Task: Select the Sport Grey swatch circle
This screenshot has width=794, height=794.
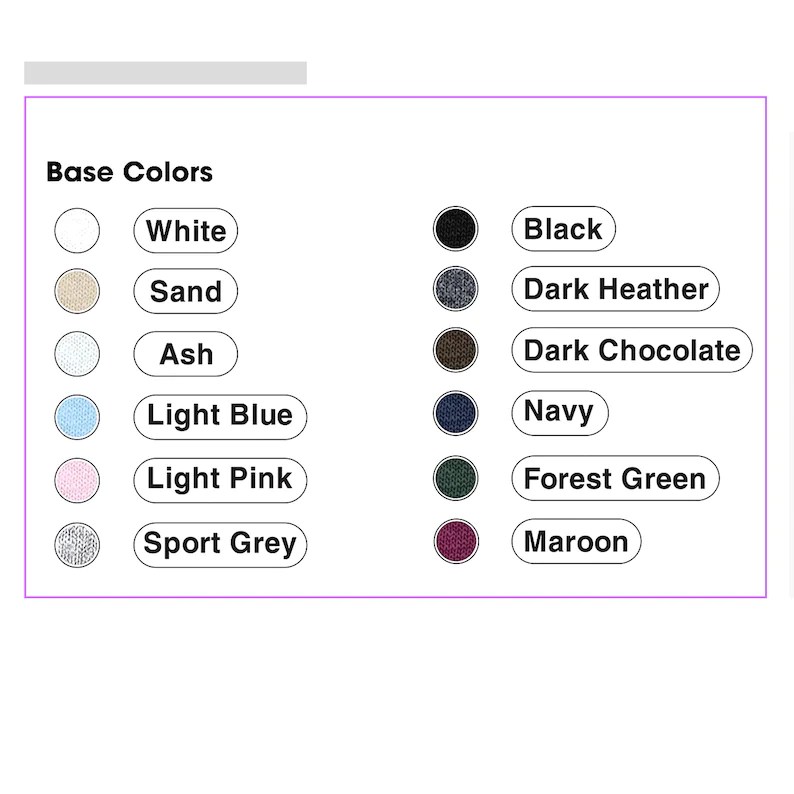Action: click(77, 545)
